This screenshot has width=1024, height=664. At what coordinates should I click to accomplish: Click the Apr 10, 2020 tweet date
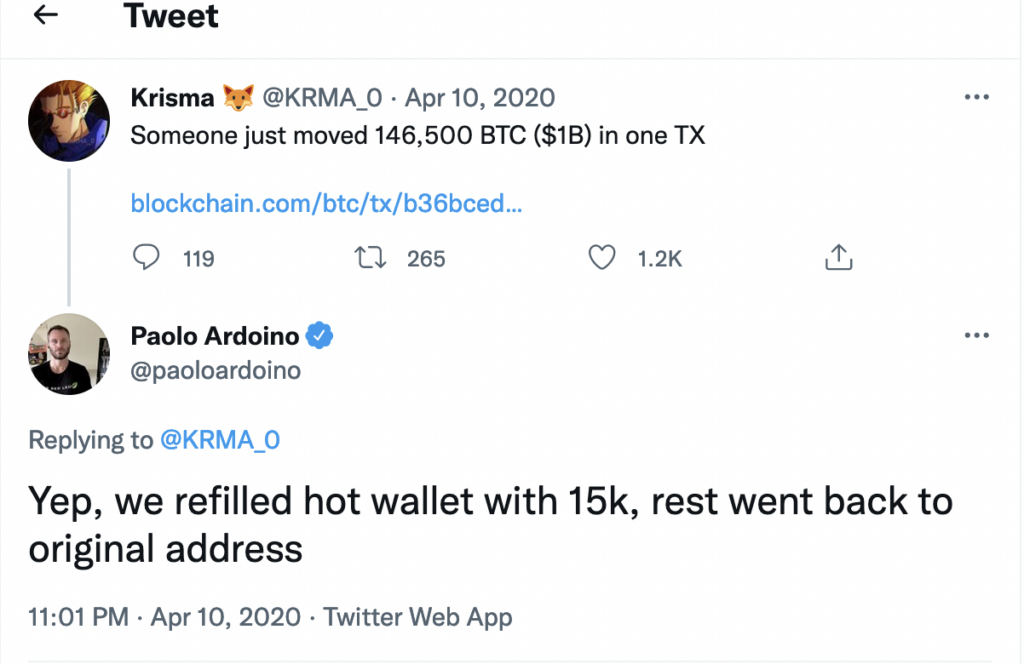click(x=479, y=97)
